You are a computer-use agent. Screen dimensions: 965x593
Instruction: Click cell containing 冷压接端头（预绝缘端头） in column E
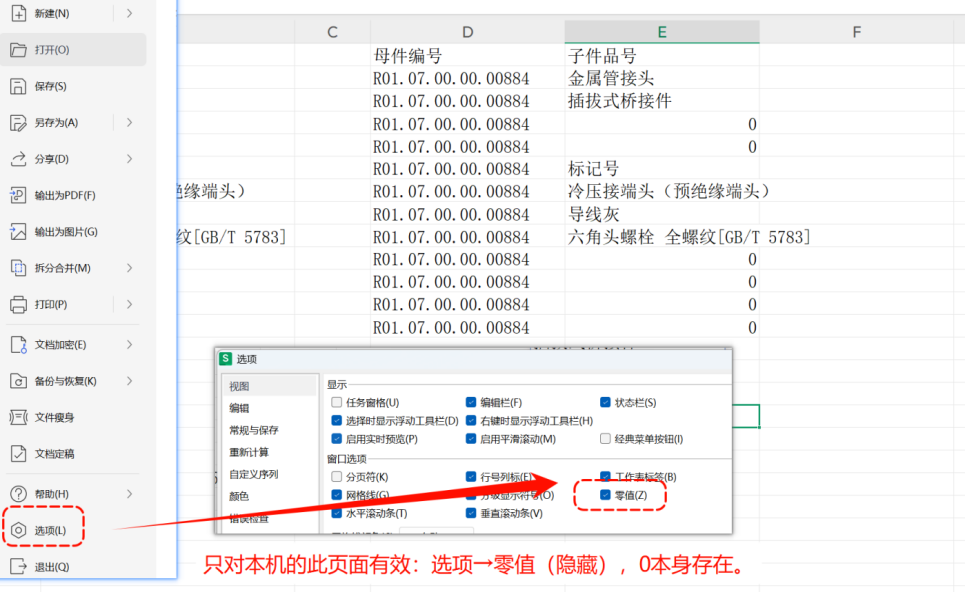(x=662, y=192)
